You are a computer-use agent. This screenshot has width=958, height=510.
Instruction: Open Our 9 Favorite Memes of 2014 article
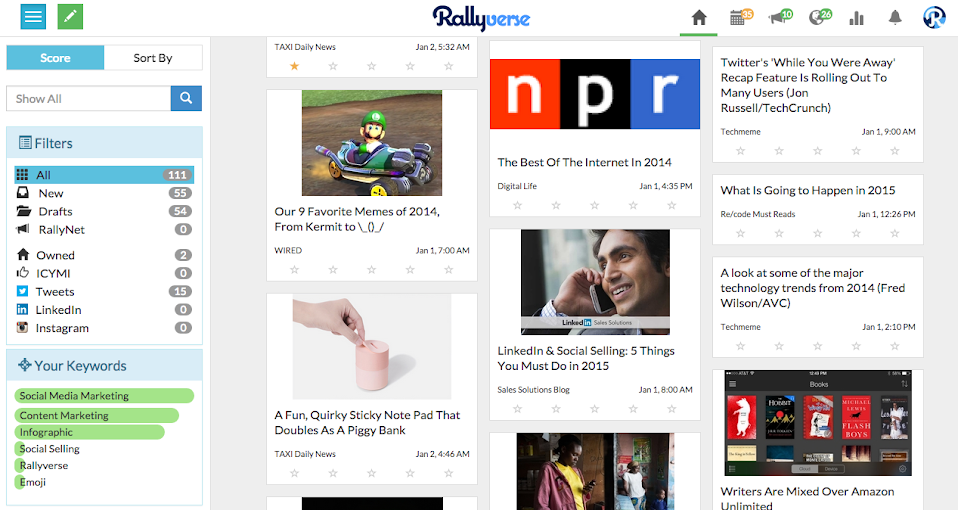[357, 219]
